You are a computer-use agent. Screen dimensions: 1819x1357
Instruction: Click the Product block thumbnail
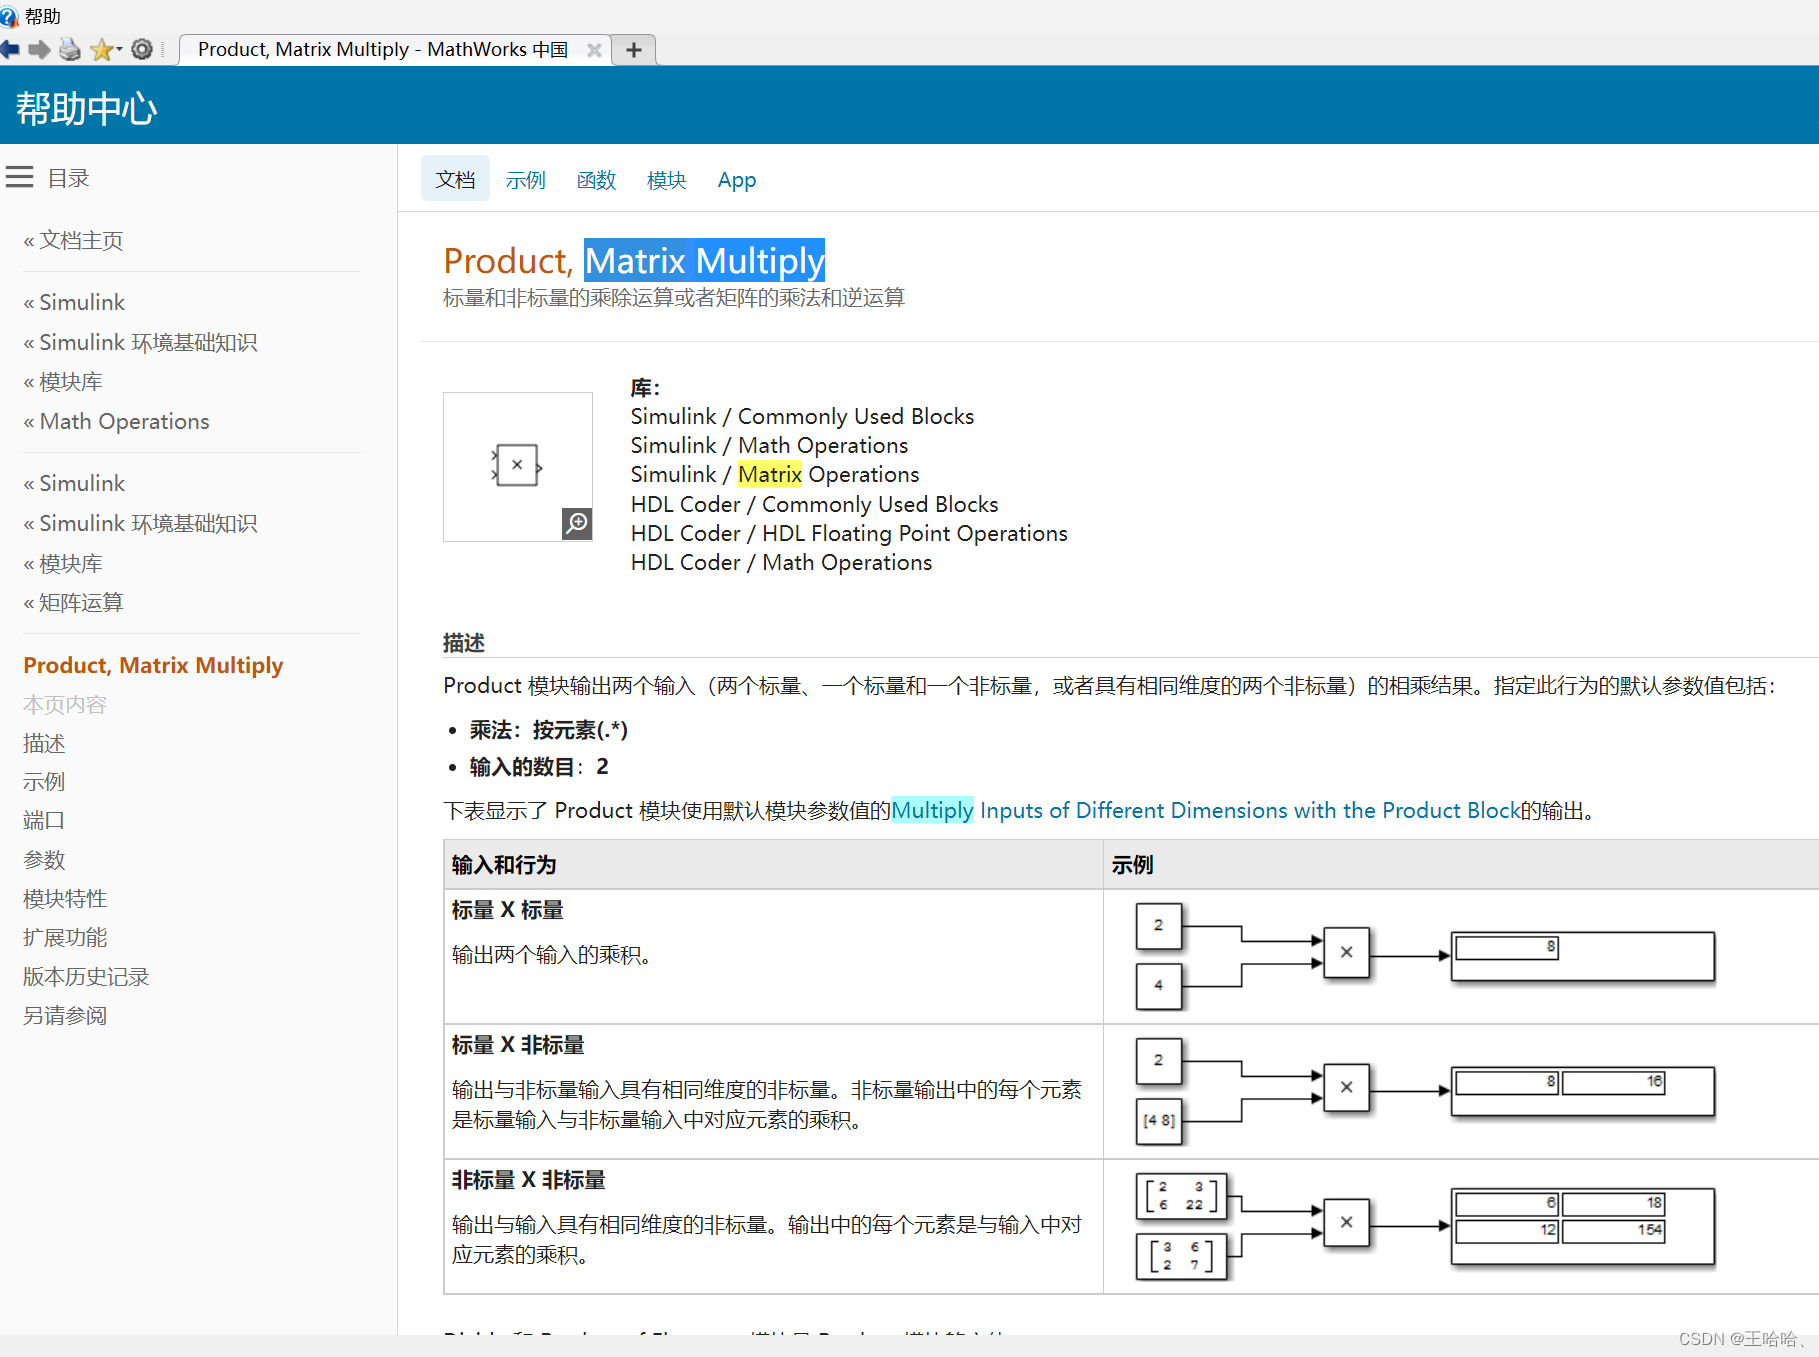(x=517, y=466)
